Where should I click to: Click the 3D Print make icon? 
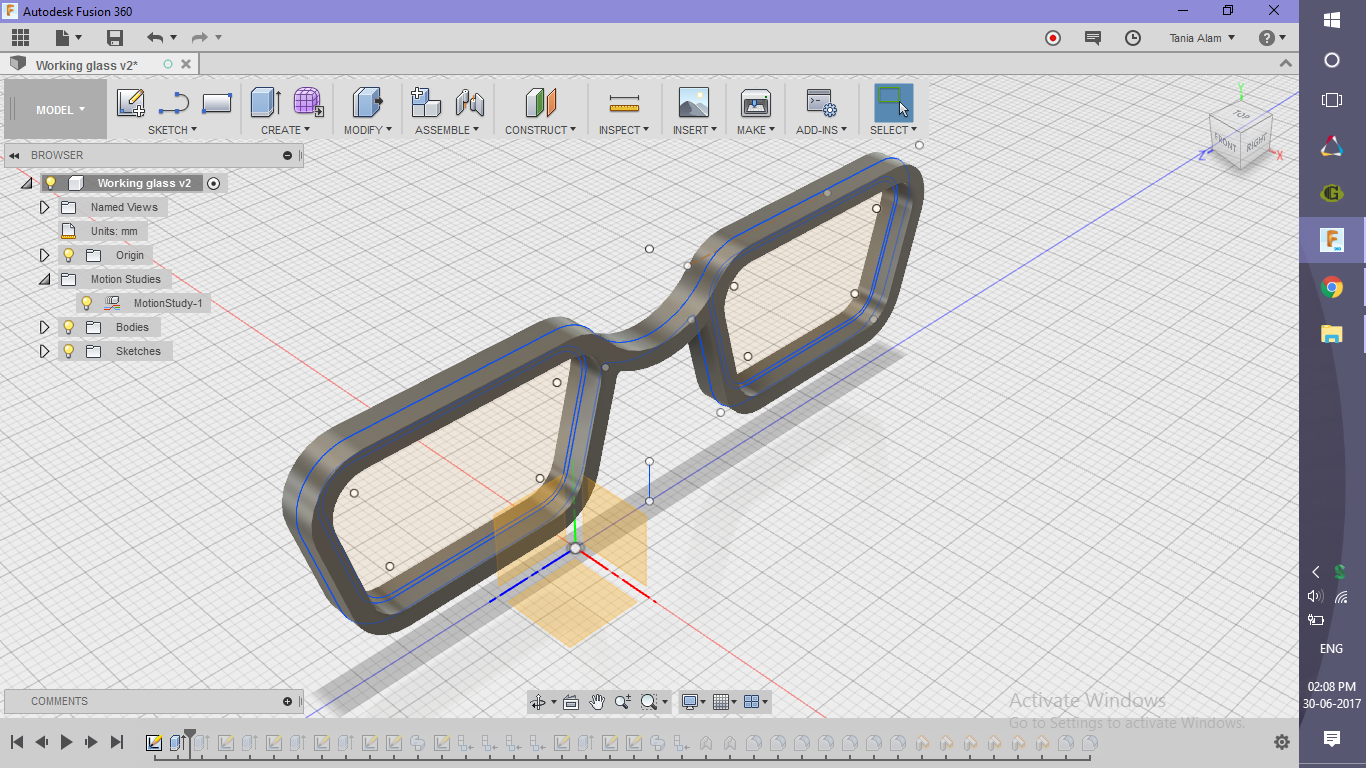point(755,102)
